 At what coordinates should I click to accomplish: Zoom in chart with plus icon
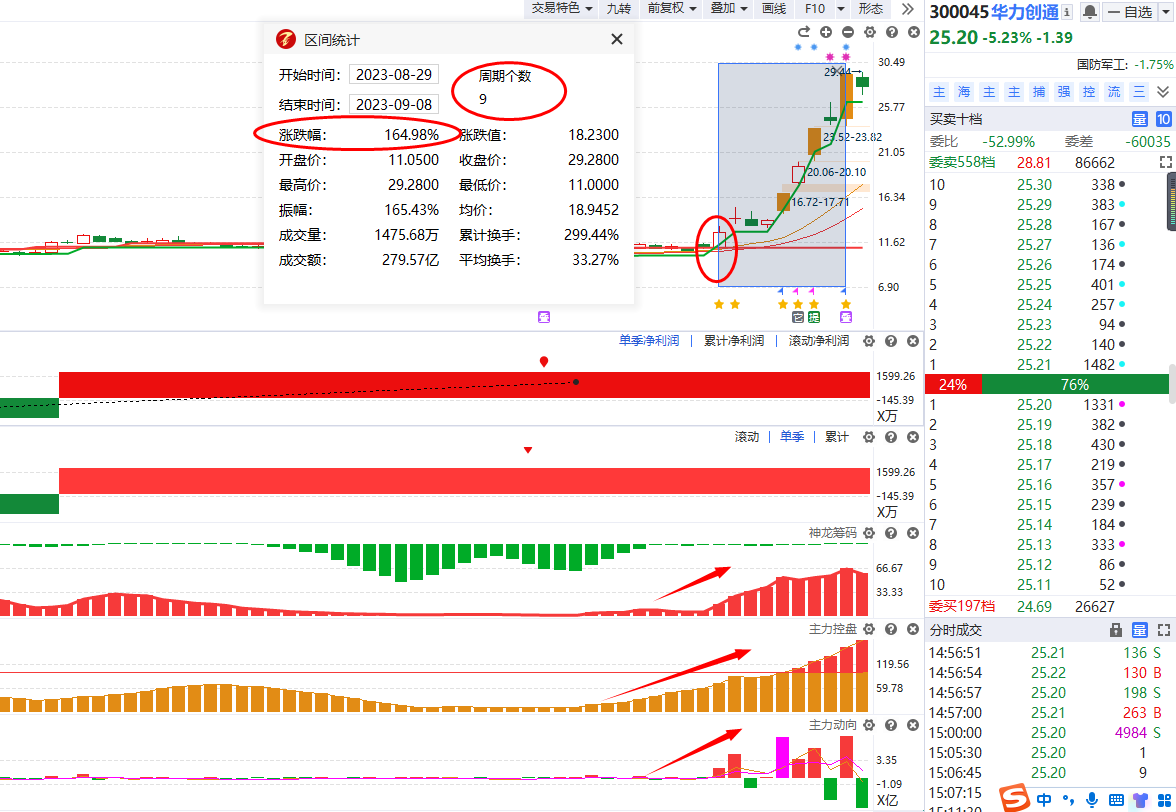coord(826,31)
